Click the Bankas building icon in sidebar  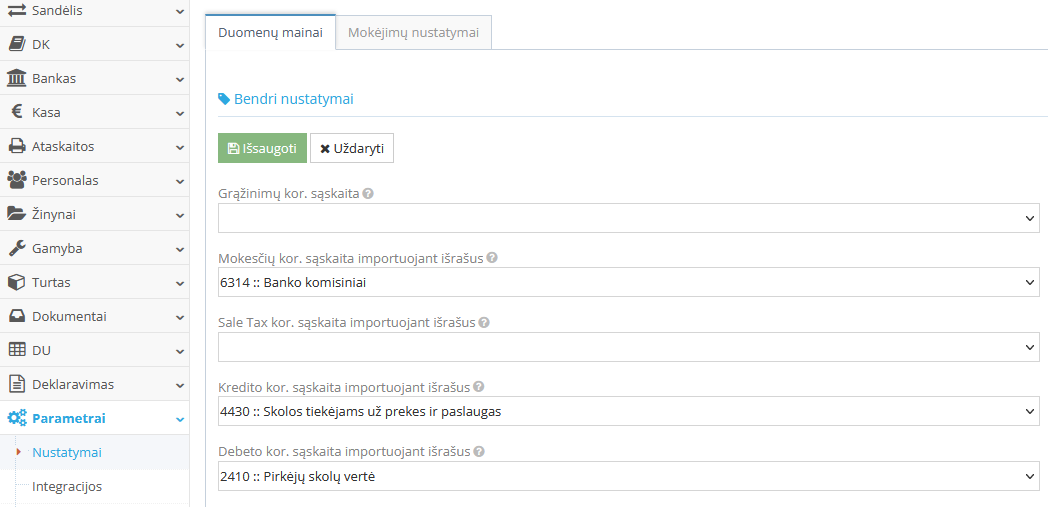coord(17,78)
